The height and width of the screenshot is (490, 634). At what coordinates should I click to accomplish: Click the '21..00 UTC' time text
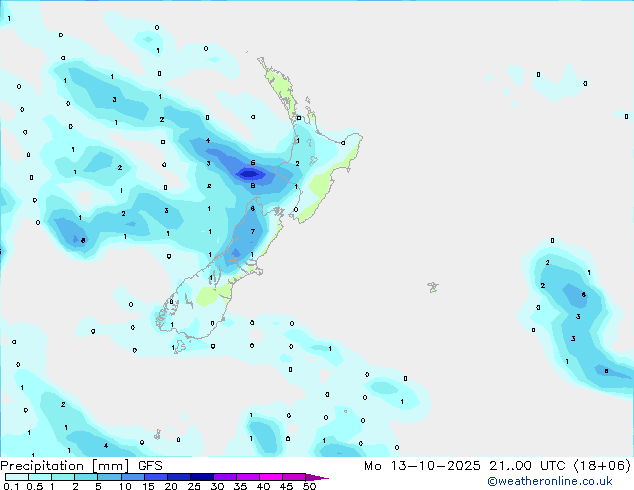(x=527, y=466)
